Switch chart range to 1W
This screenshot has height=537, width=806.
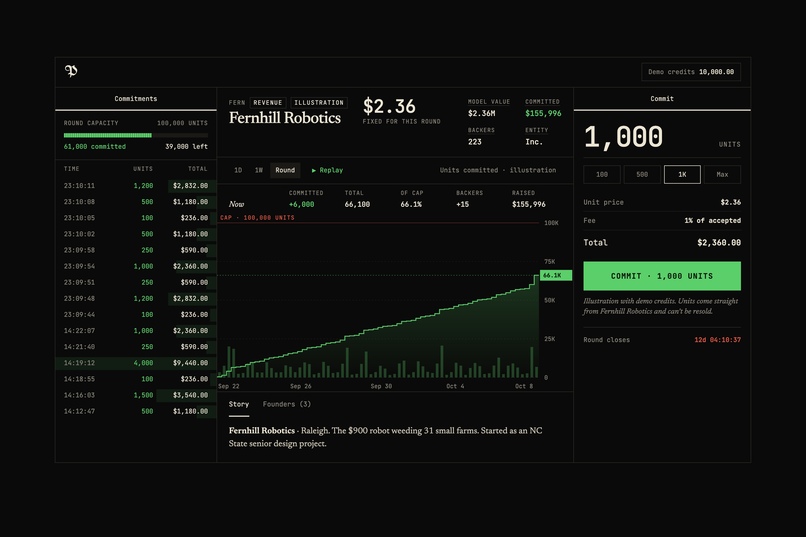(x=259, y=170)
